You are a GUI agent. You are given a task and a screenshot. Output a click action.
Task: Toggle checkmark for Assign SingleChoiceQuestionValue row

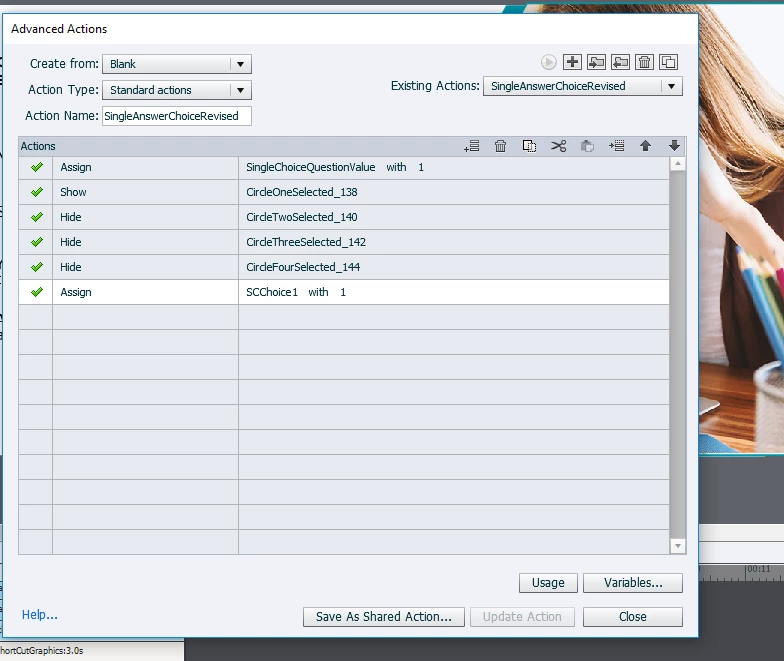(36, 167)
